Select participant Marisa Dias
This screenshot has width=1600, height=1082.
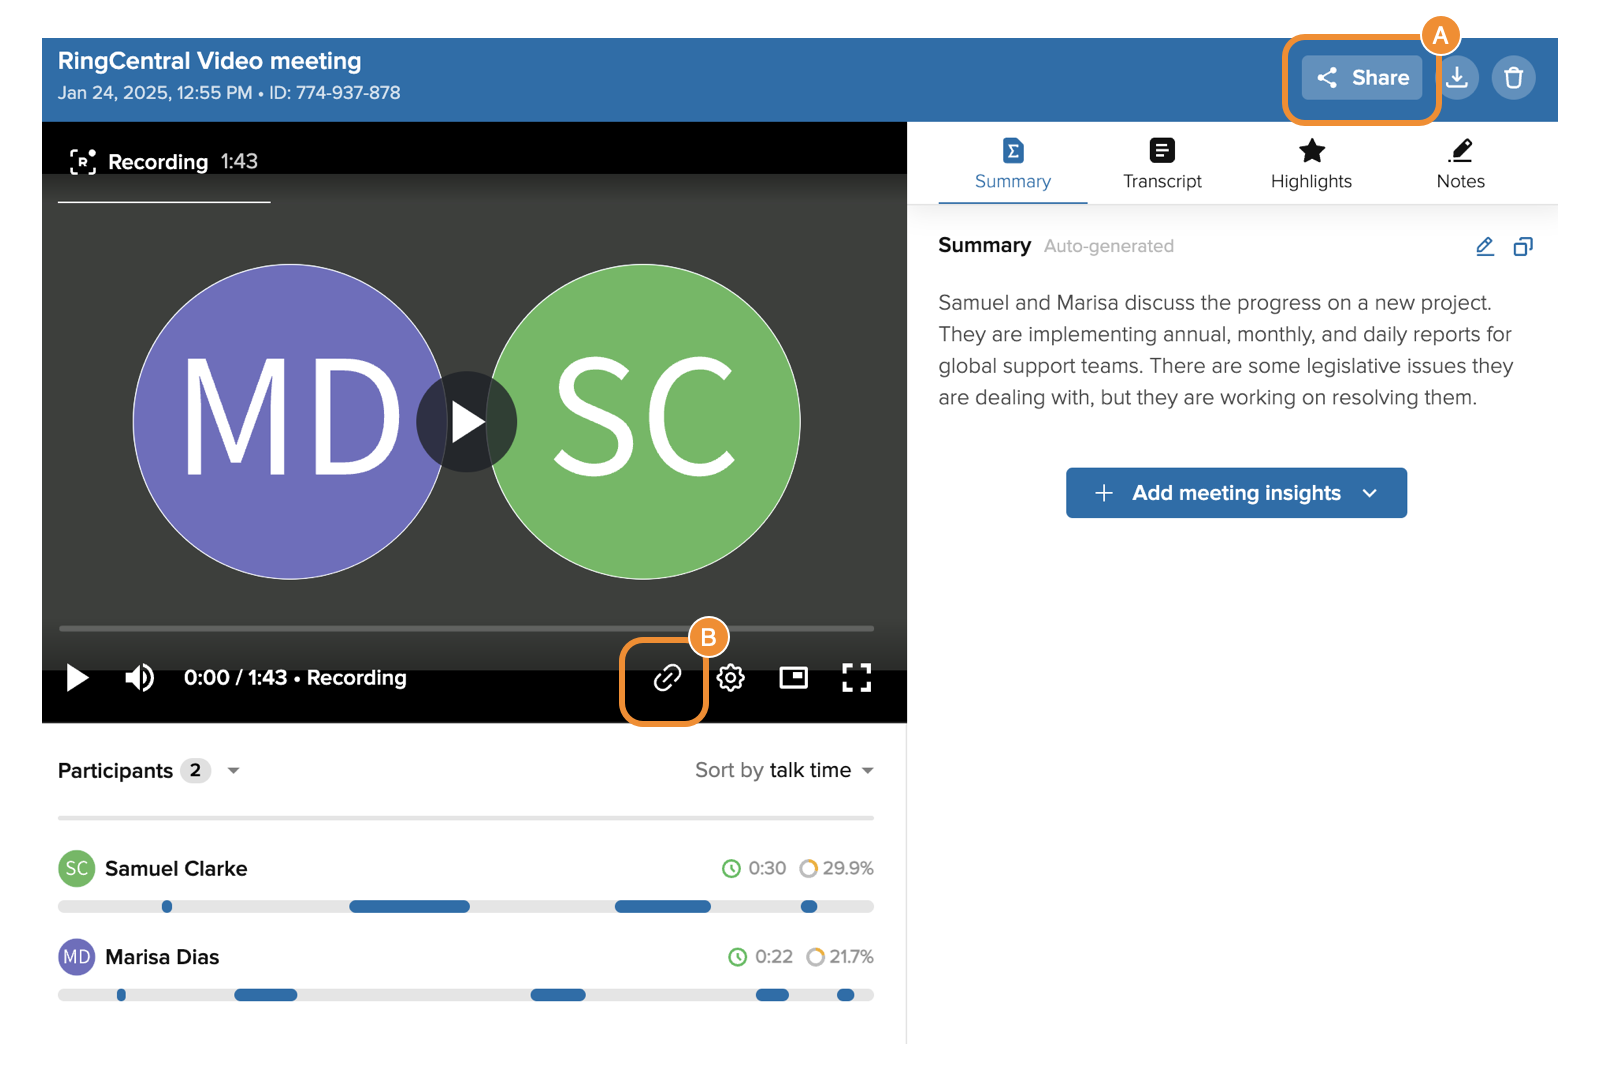(x=162, y=957)
